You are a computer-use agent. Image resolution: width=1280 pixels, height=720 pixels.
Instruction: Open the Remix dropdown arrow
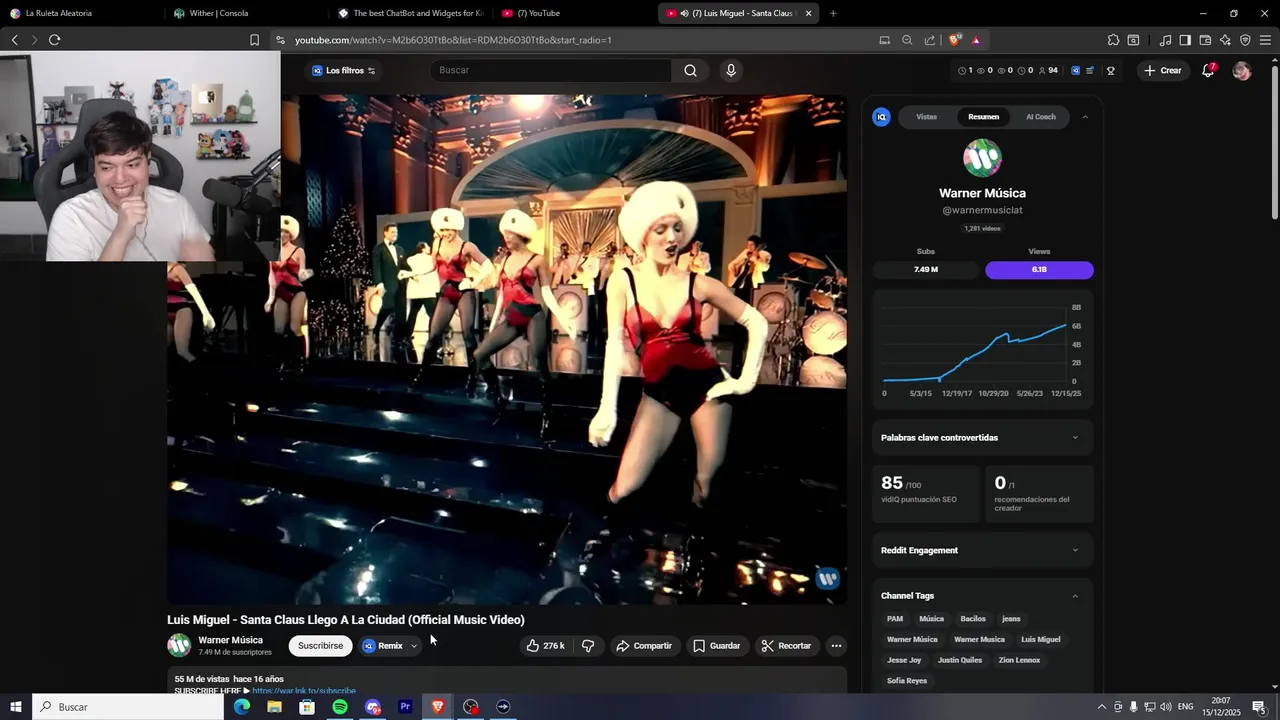click(x=414, y=646)
